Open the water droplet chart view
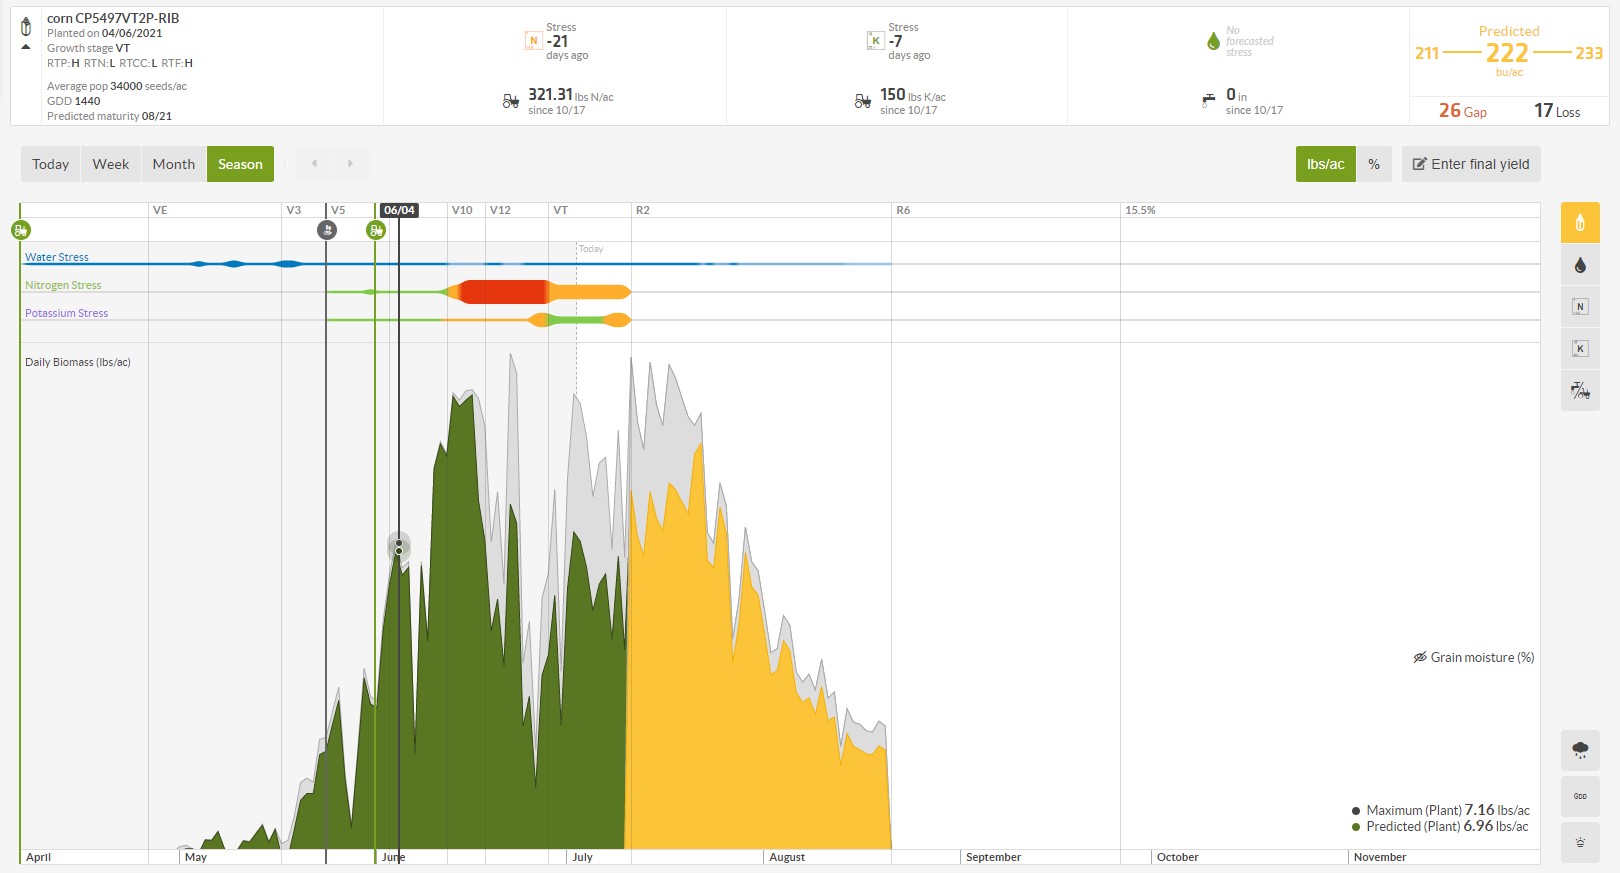 click(1580, 265)
